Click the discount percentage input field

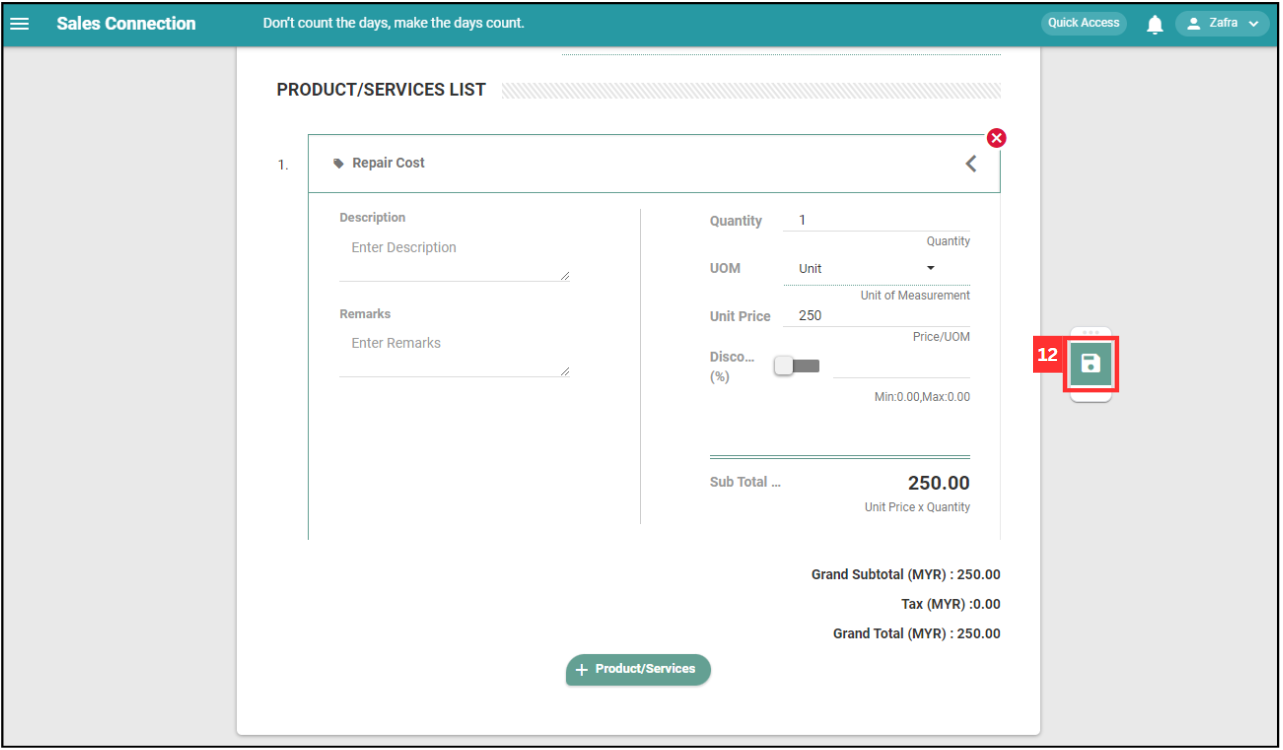(901, 367)
